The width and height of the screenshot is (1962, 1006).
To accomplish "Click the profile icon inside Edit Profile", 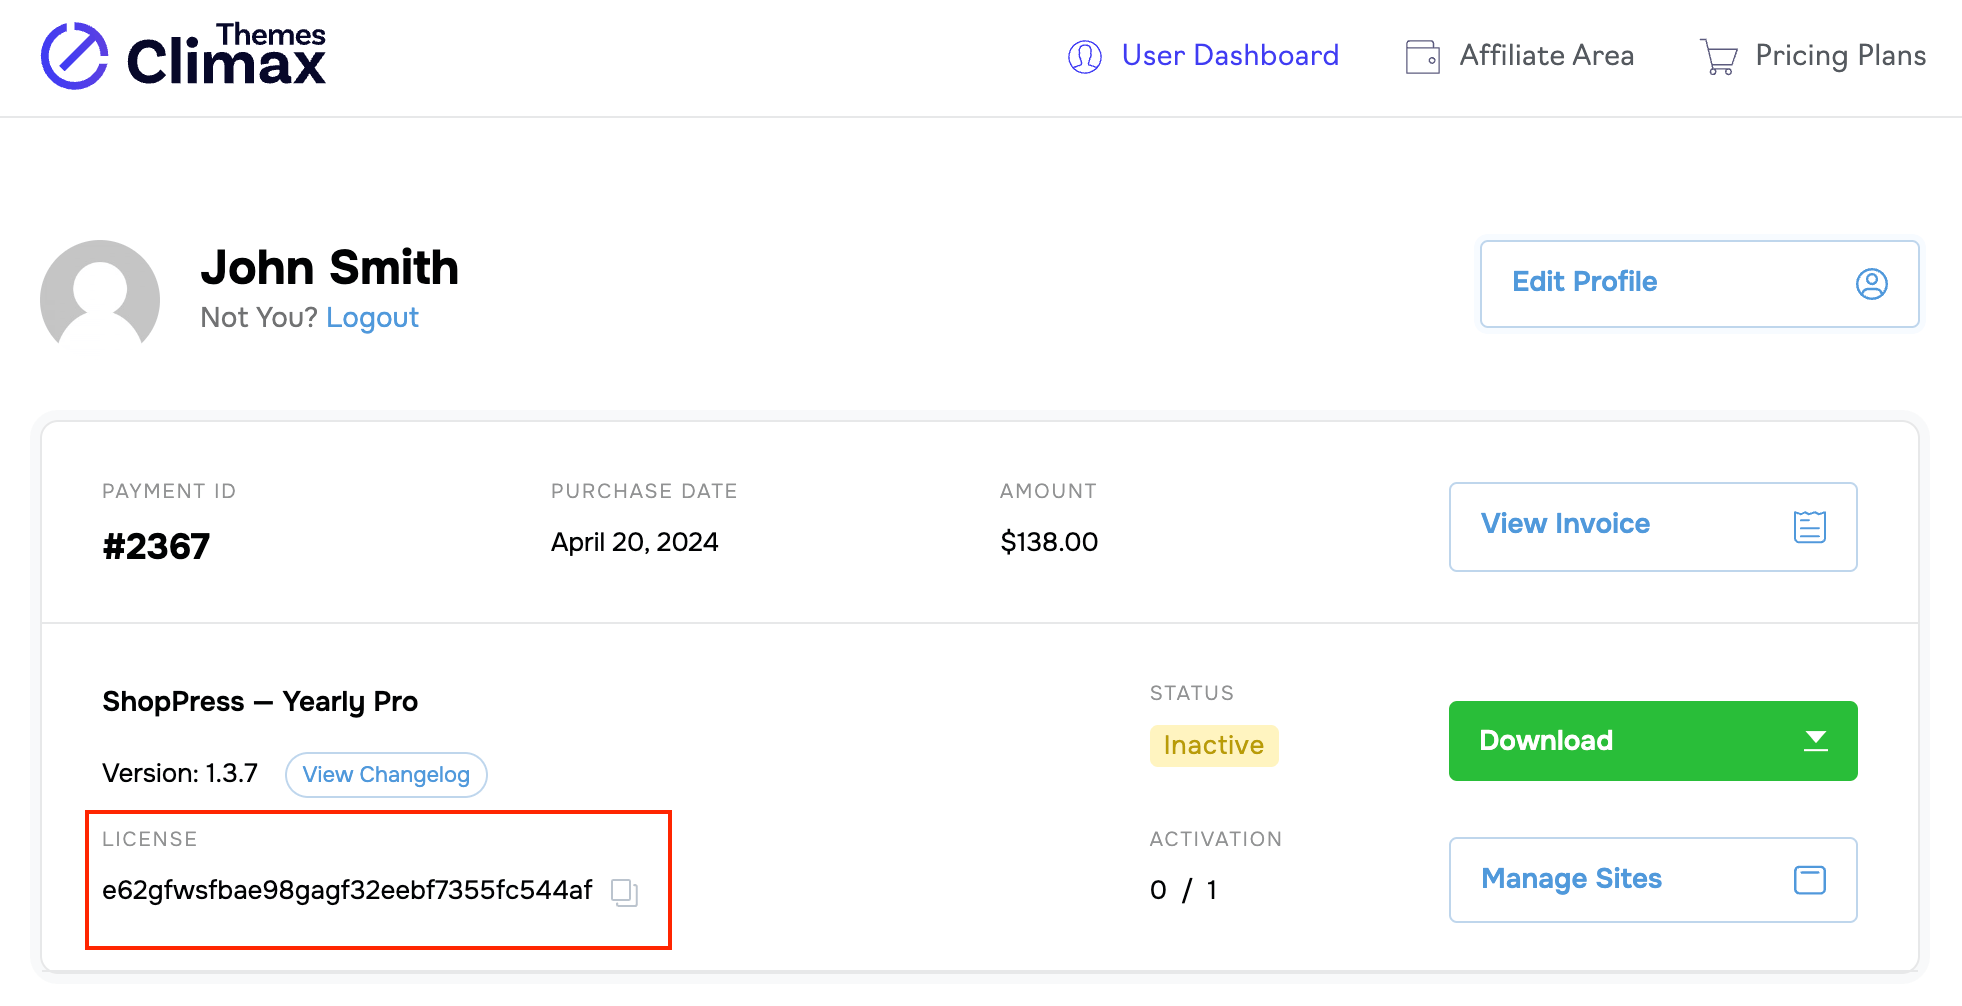I will [1871, 284].
